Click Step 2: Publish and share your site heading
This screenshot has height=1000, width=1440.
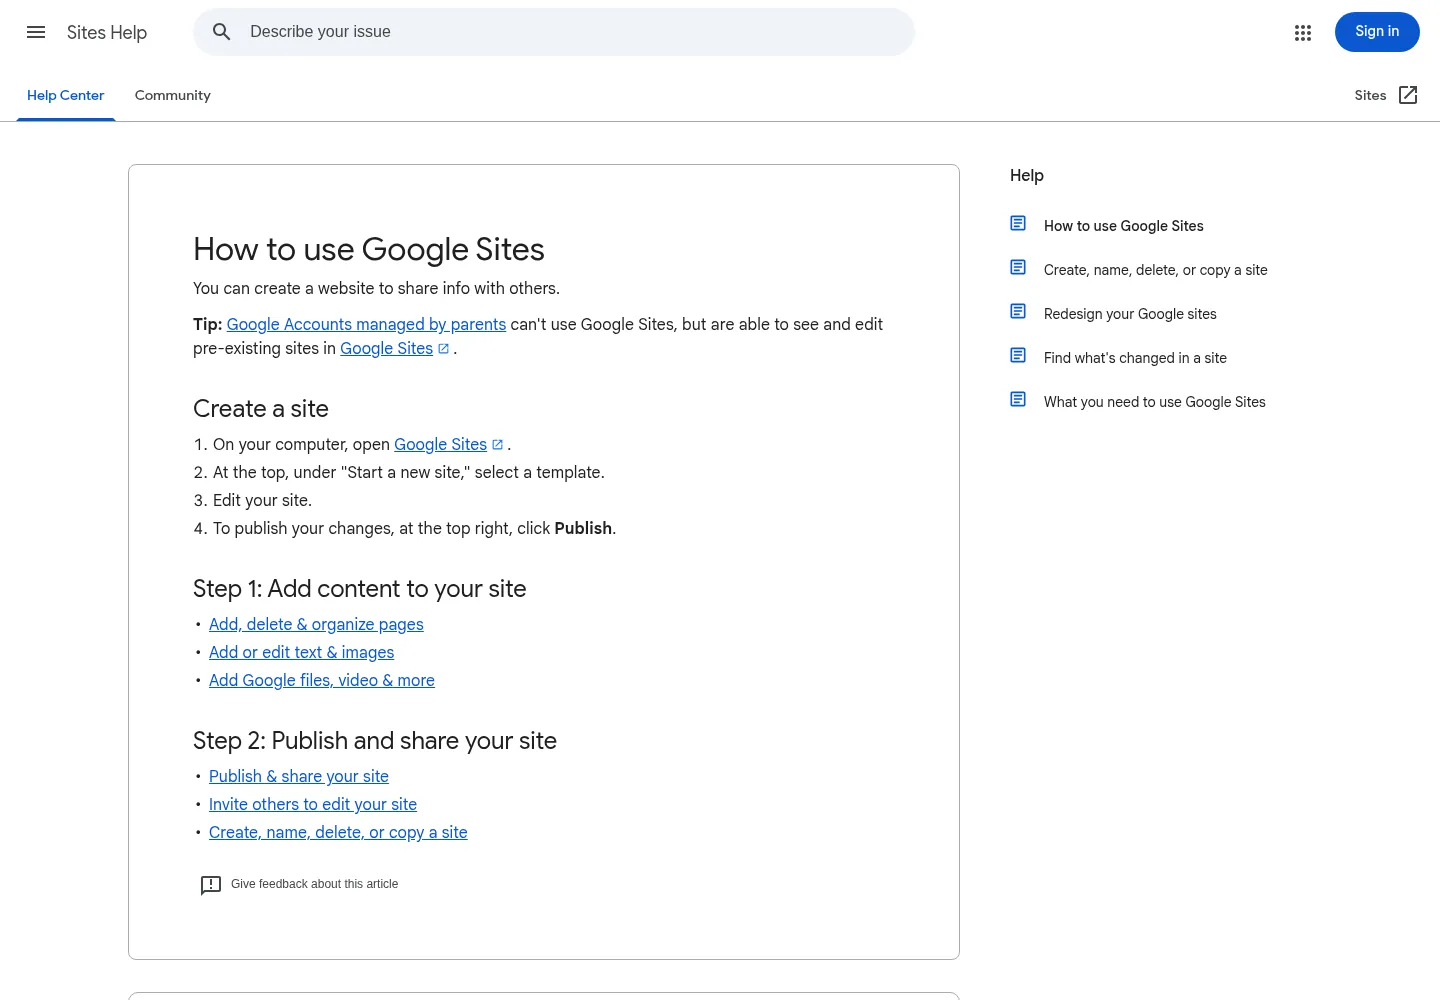click(x=375, y=740)
